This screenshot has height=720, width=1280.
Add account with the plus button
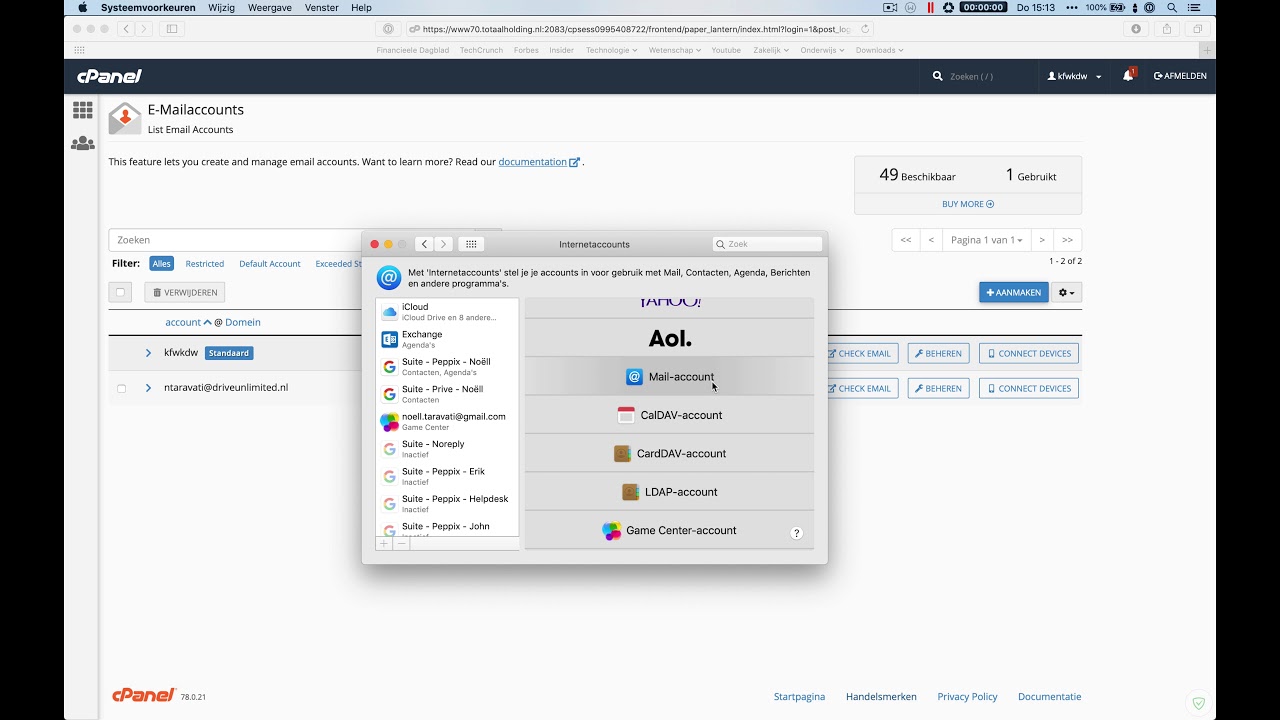[x=384, y=543]
